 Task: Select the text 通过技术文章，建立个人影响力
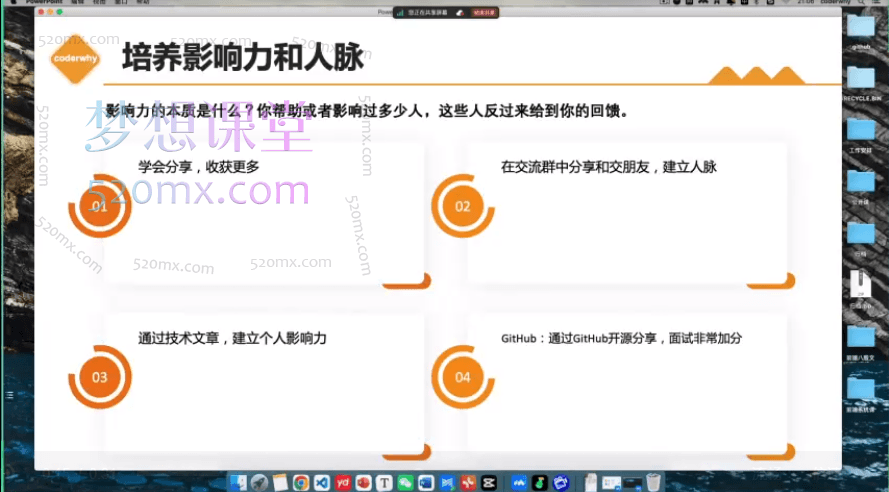(x=232, y=338)
